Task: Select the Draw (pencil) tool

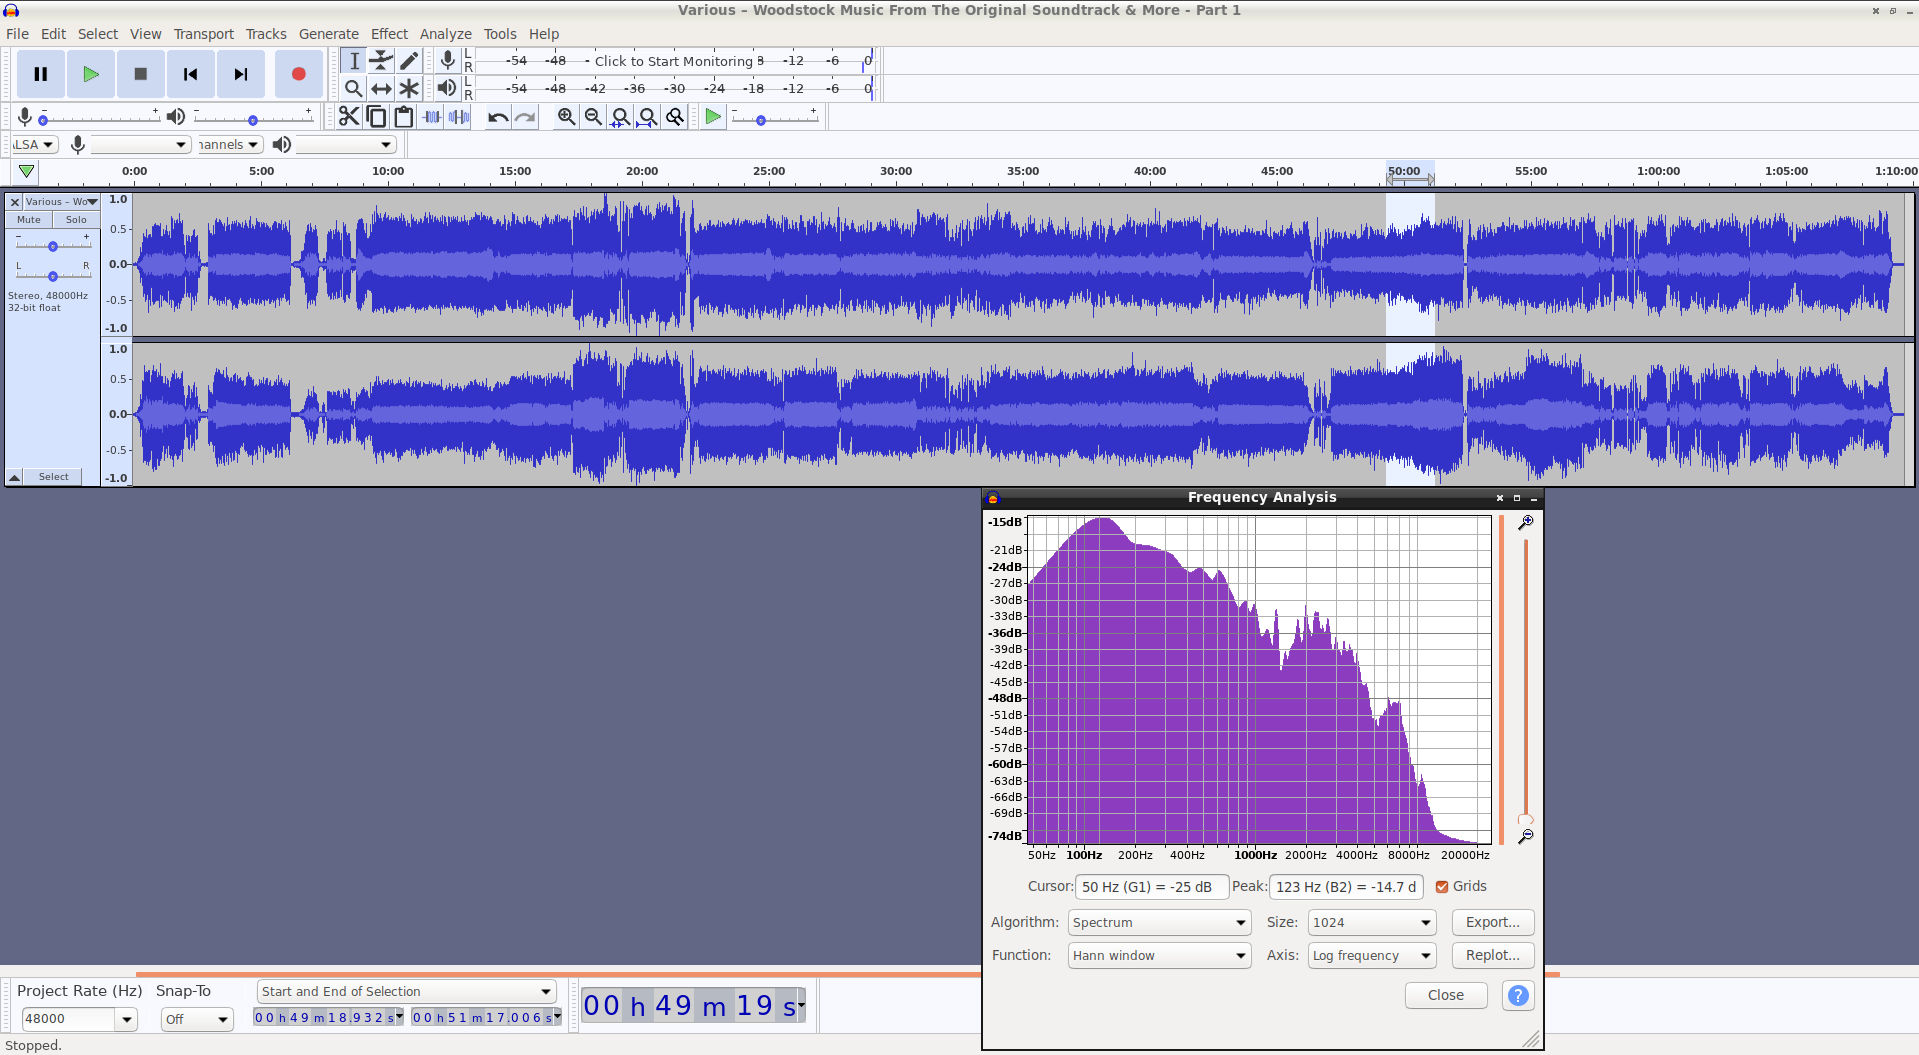Action: 409,61
